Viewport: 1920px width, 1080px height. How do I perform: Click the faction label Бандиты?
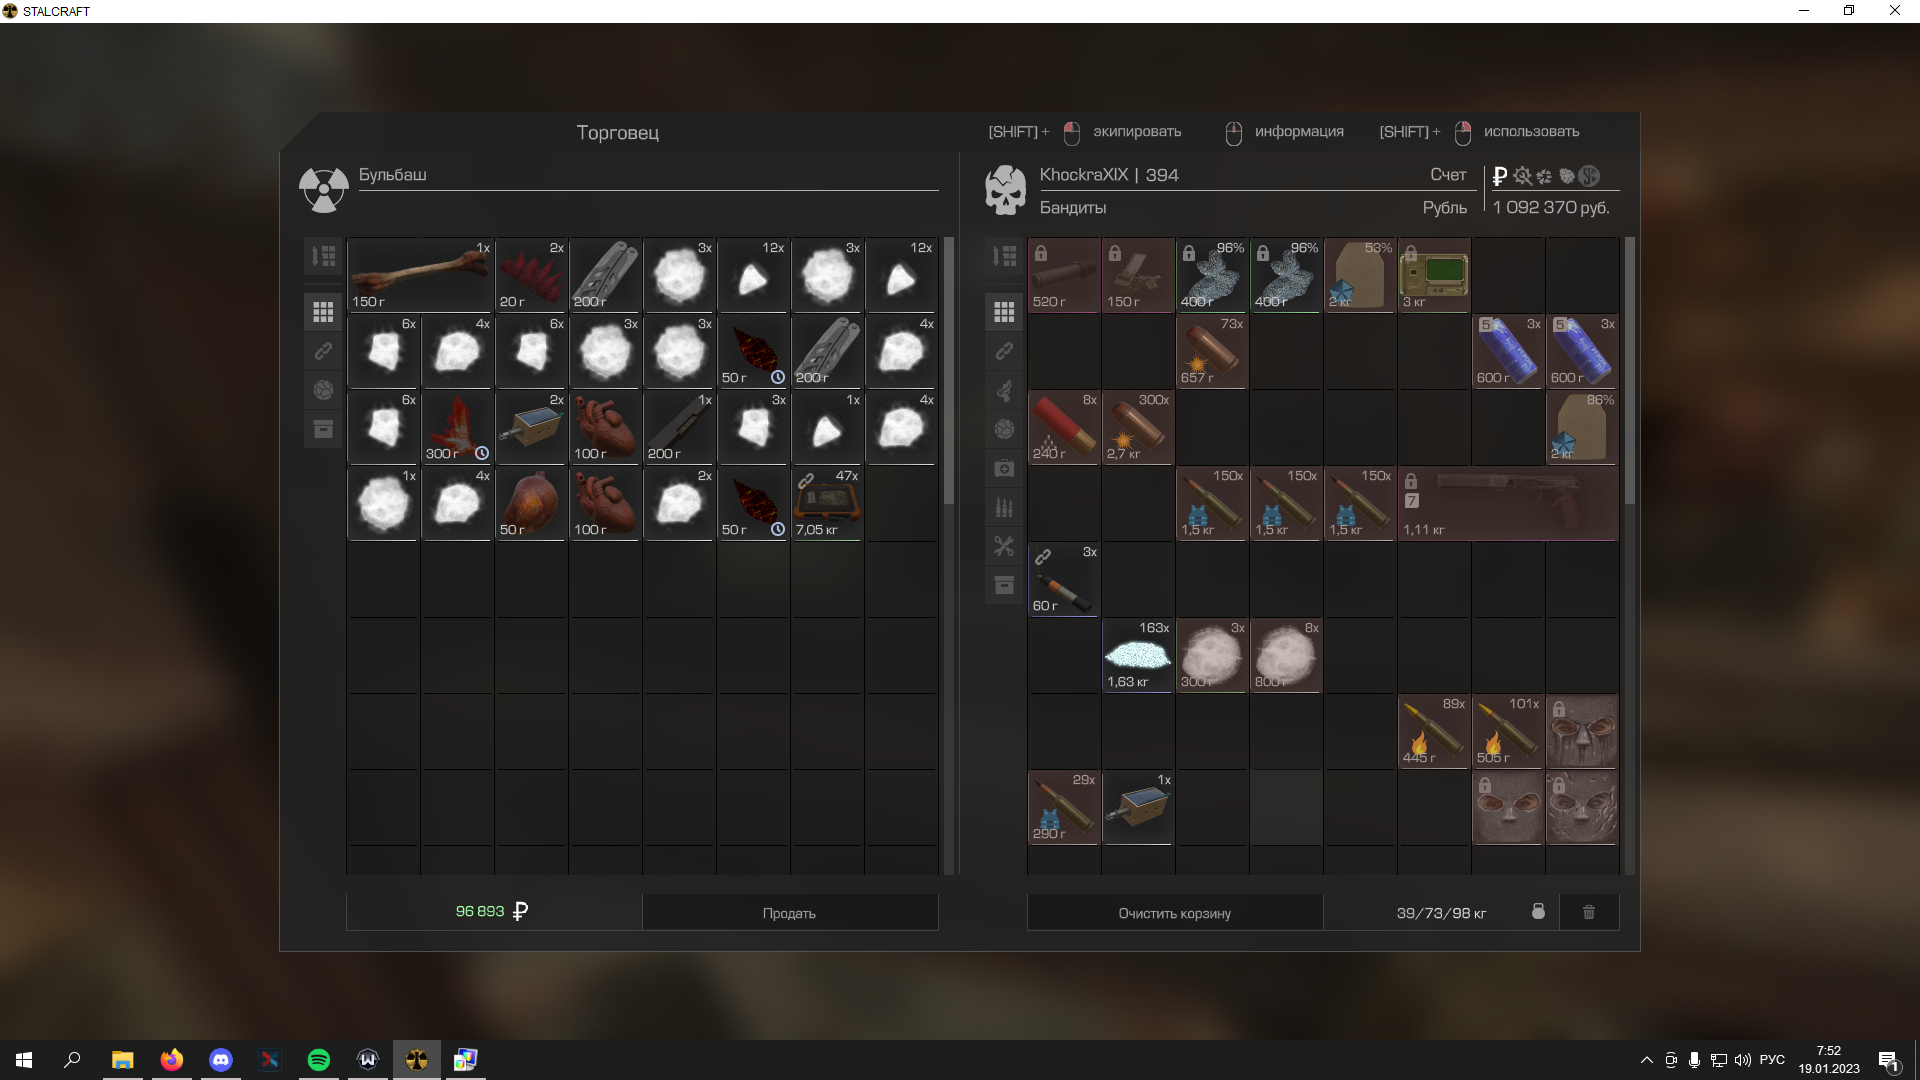pyautogui.click(x=1073, y=208)
